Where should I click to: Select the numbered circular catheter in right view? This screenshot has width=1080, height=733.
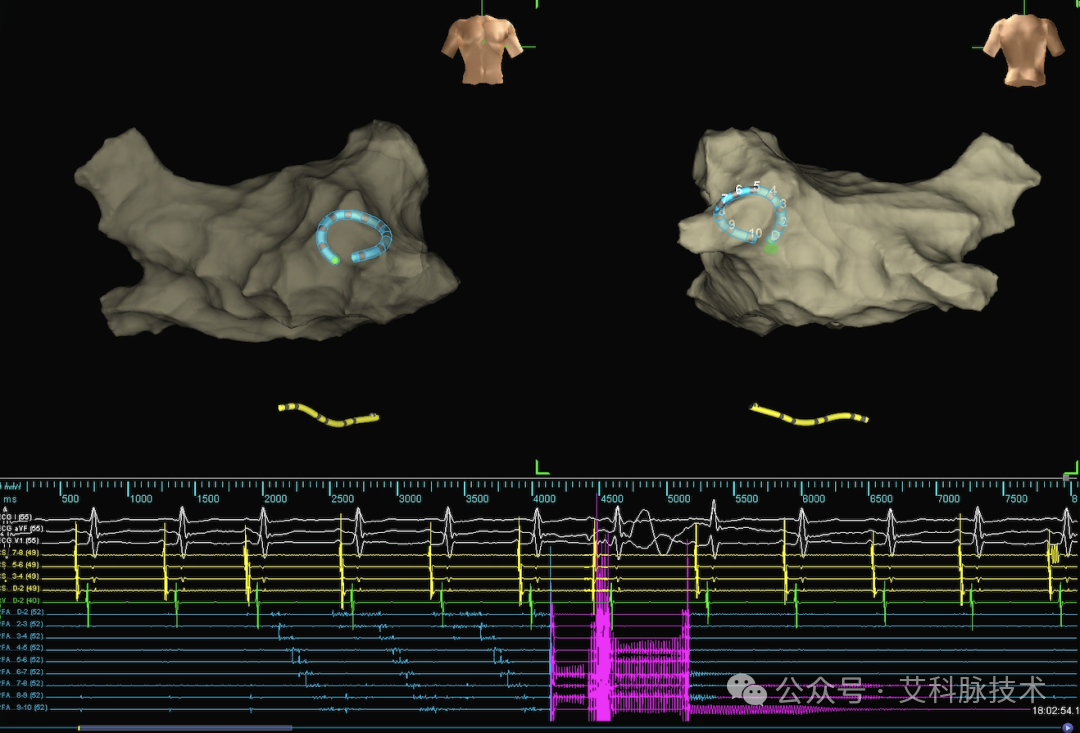pyautogui.click(x=750, y=214)
